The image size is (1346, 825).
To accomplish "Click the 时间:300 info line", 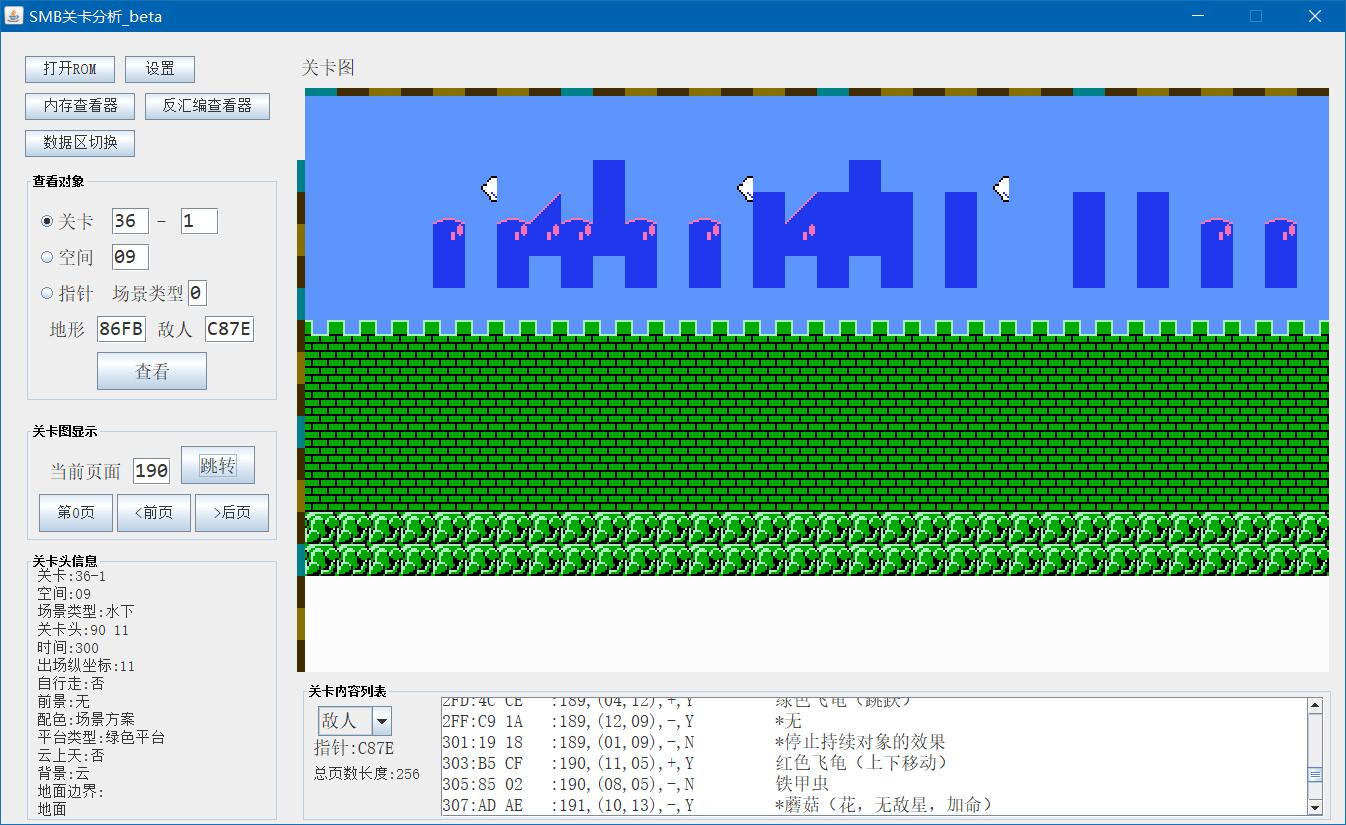I will [68, 648].
